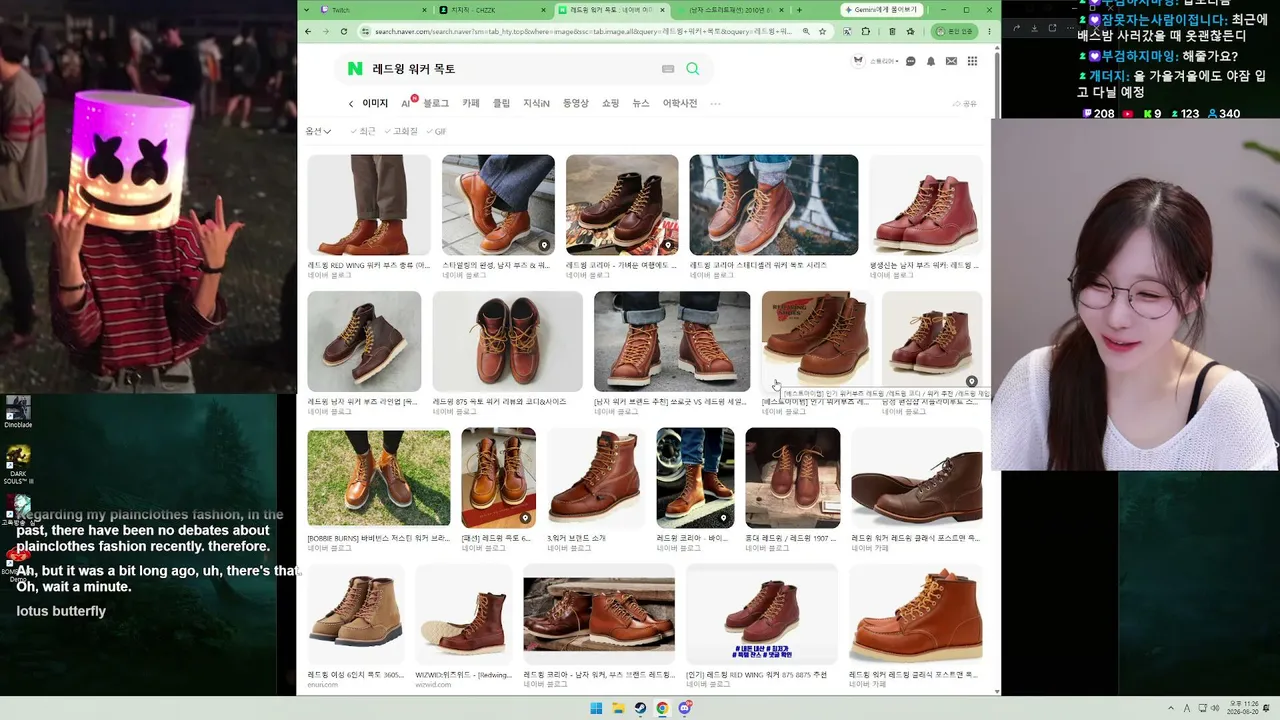Switch to the 동영상 tab

tap(576, 104)
